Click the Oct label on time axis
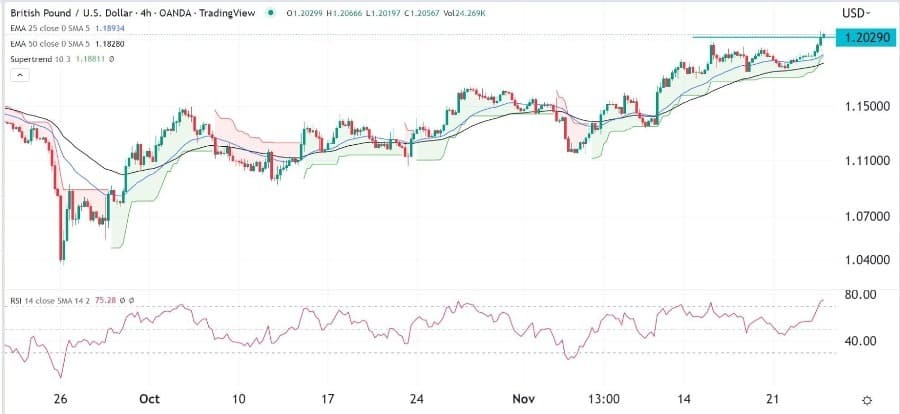Image resolution: width=900 pixels, height=414 pixels. click(149, 397)
